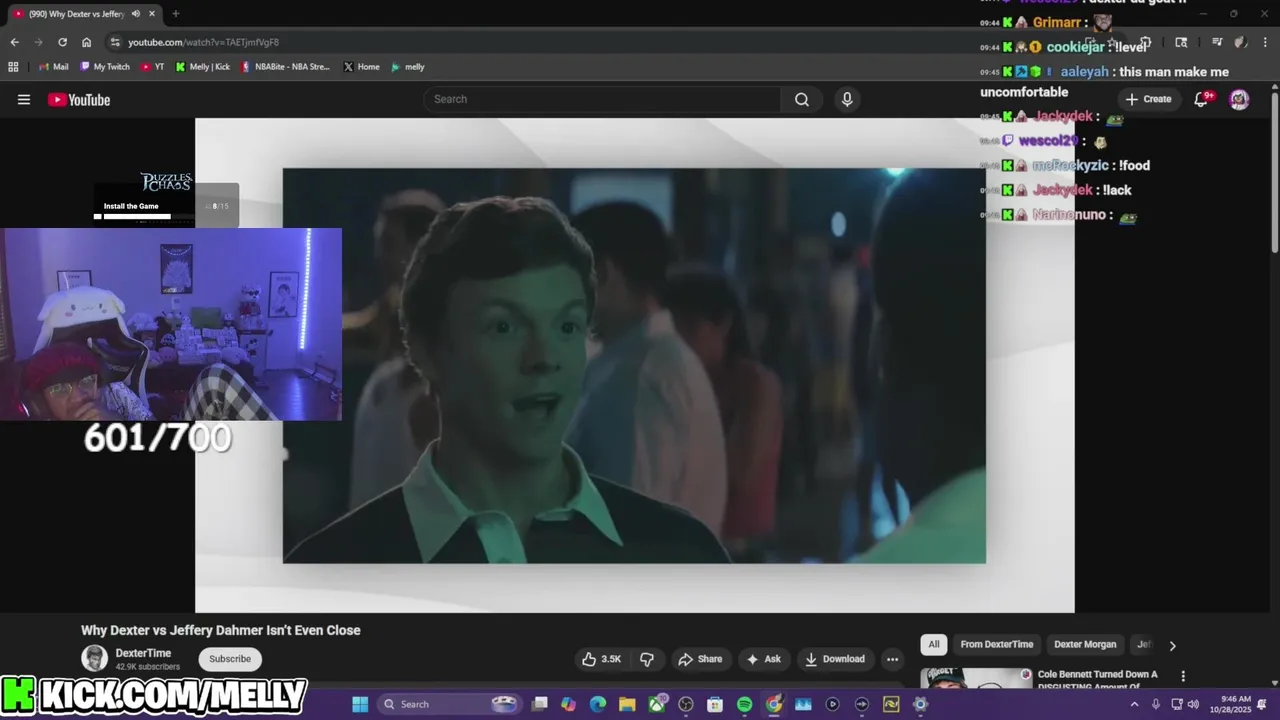The height and width of the screenshot is (720, 1280).
Task: Select the From DexterTime chip
Action: tap(996, 644)
